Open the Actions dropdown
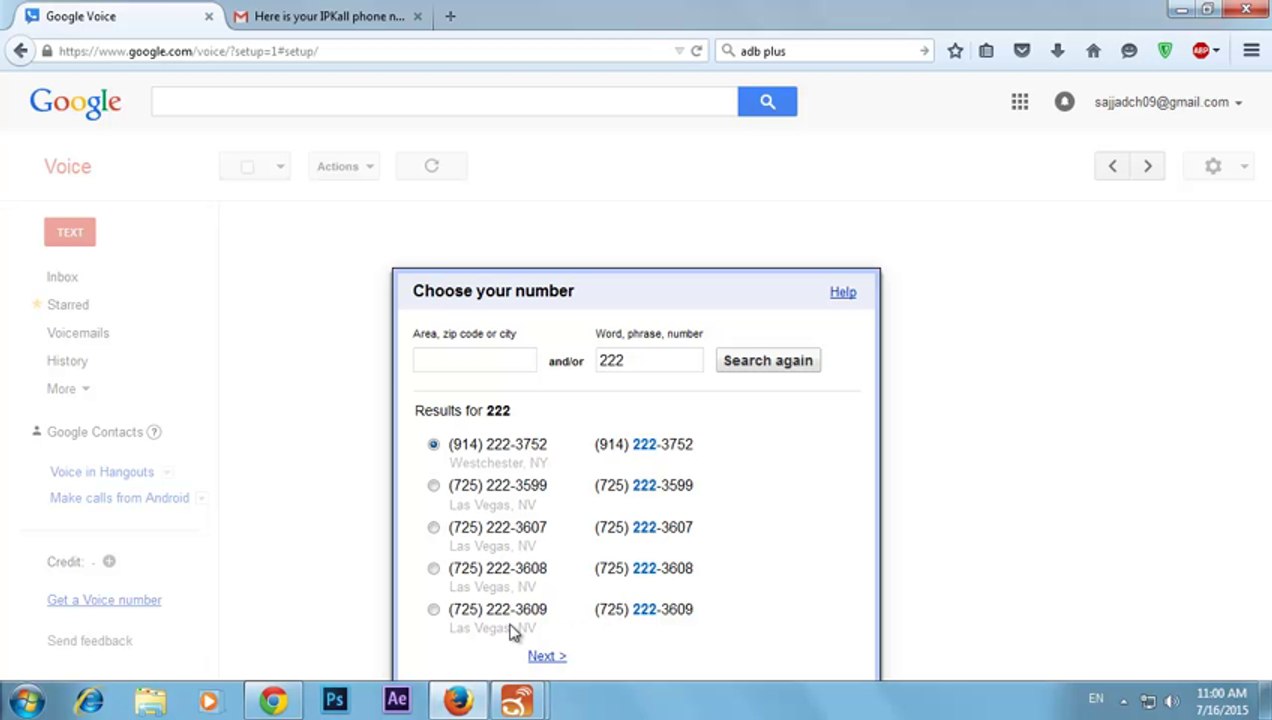1272x720 pixels. 345,166
